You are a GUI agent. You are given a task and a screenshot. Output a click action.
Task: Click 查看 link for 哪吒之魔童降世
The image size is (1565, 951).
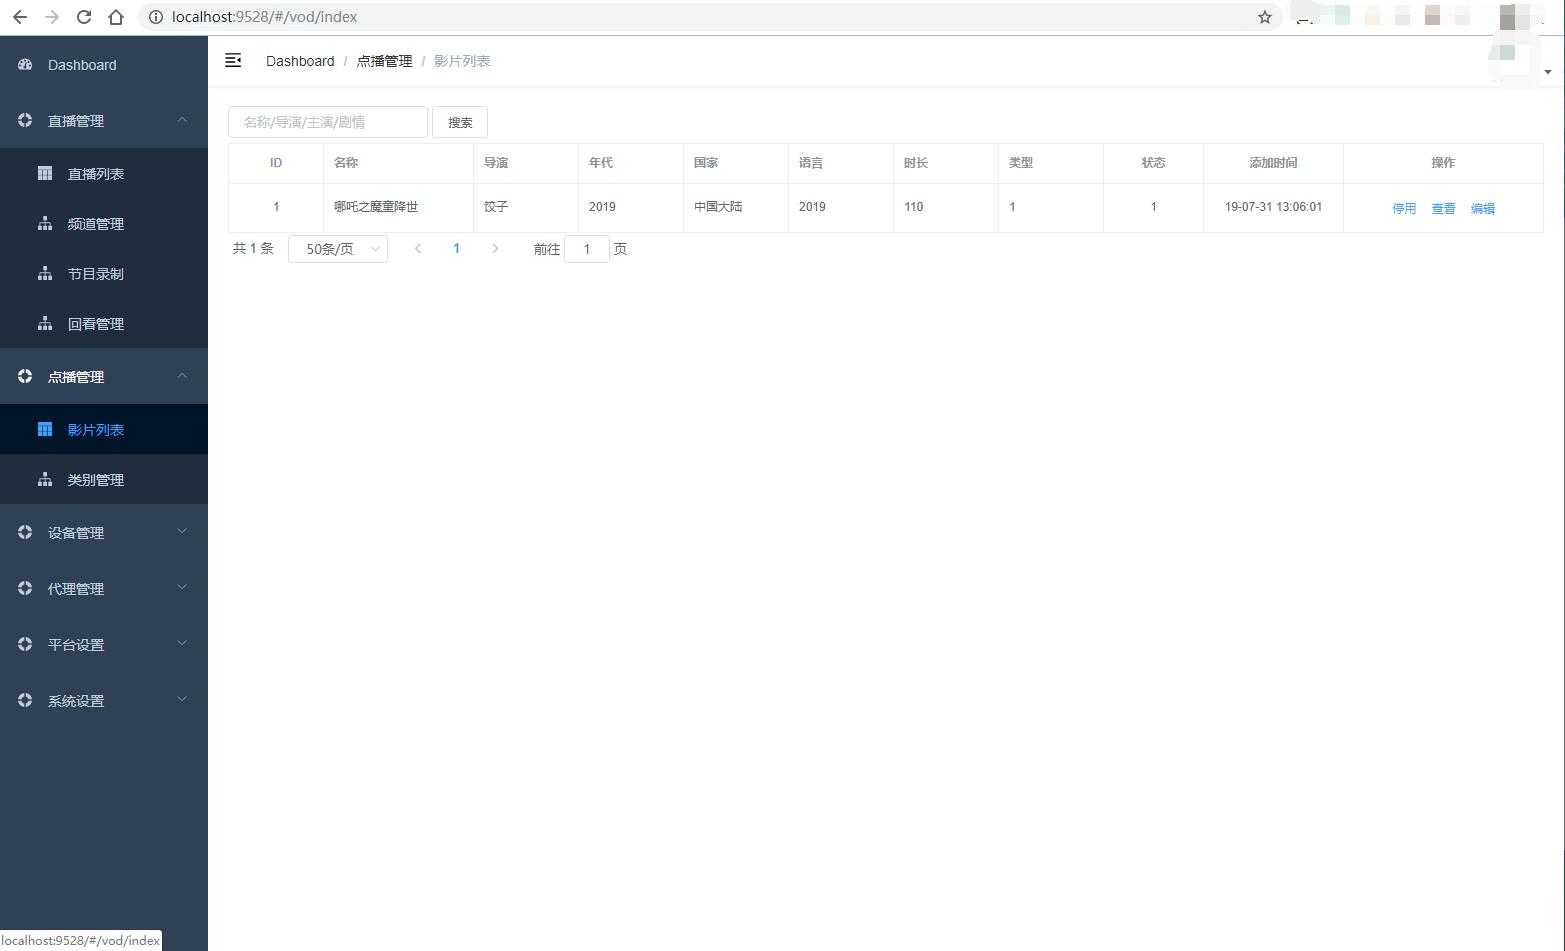click(x=1443, y=209)
